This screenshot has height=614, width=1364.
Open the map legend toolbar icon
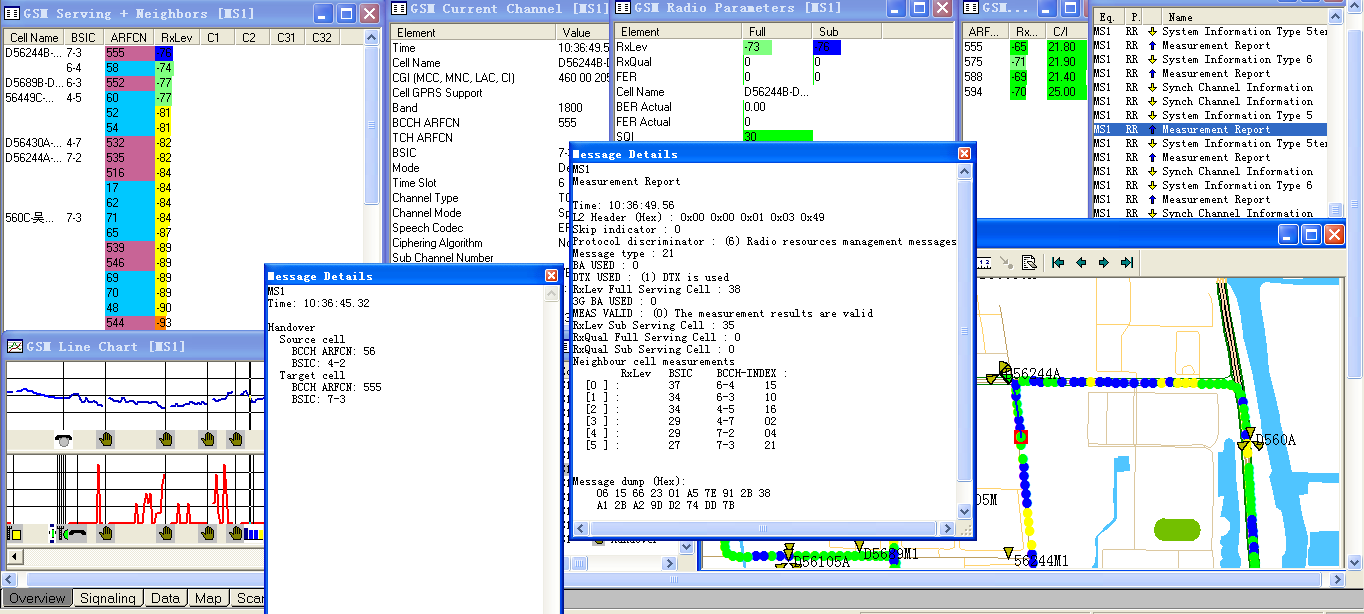pyautogui.click(x=1028, y=262)
